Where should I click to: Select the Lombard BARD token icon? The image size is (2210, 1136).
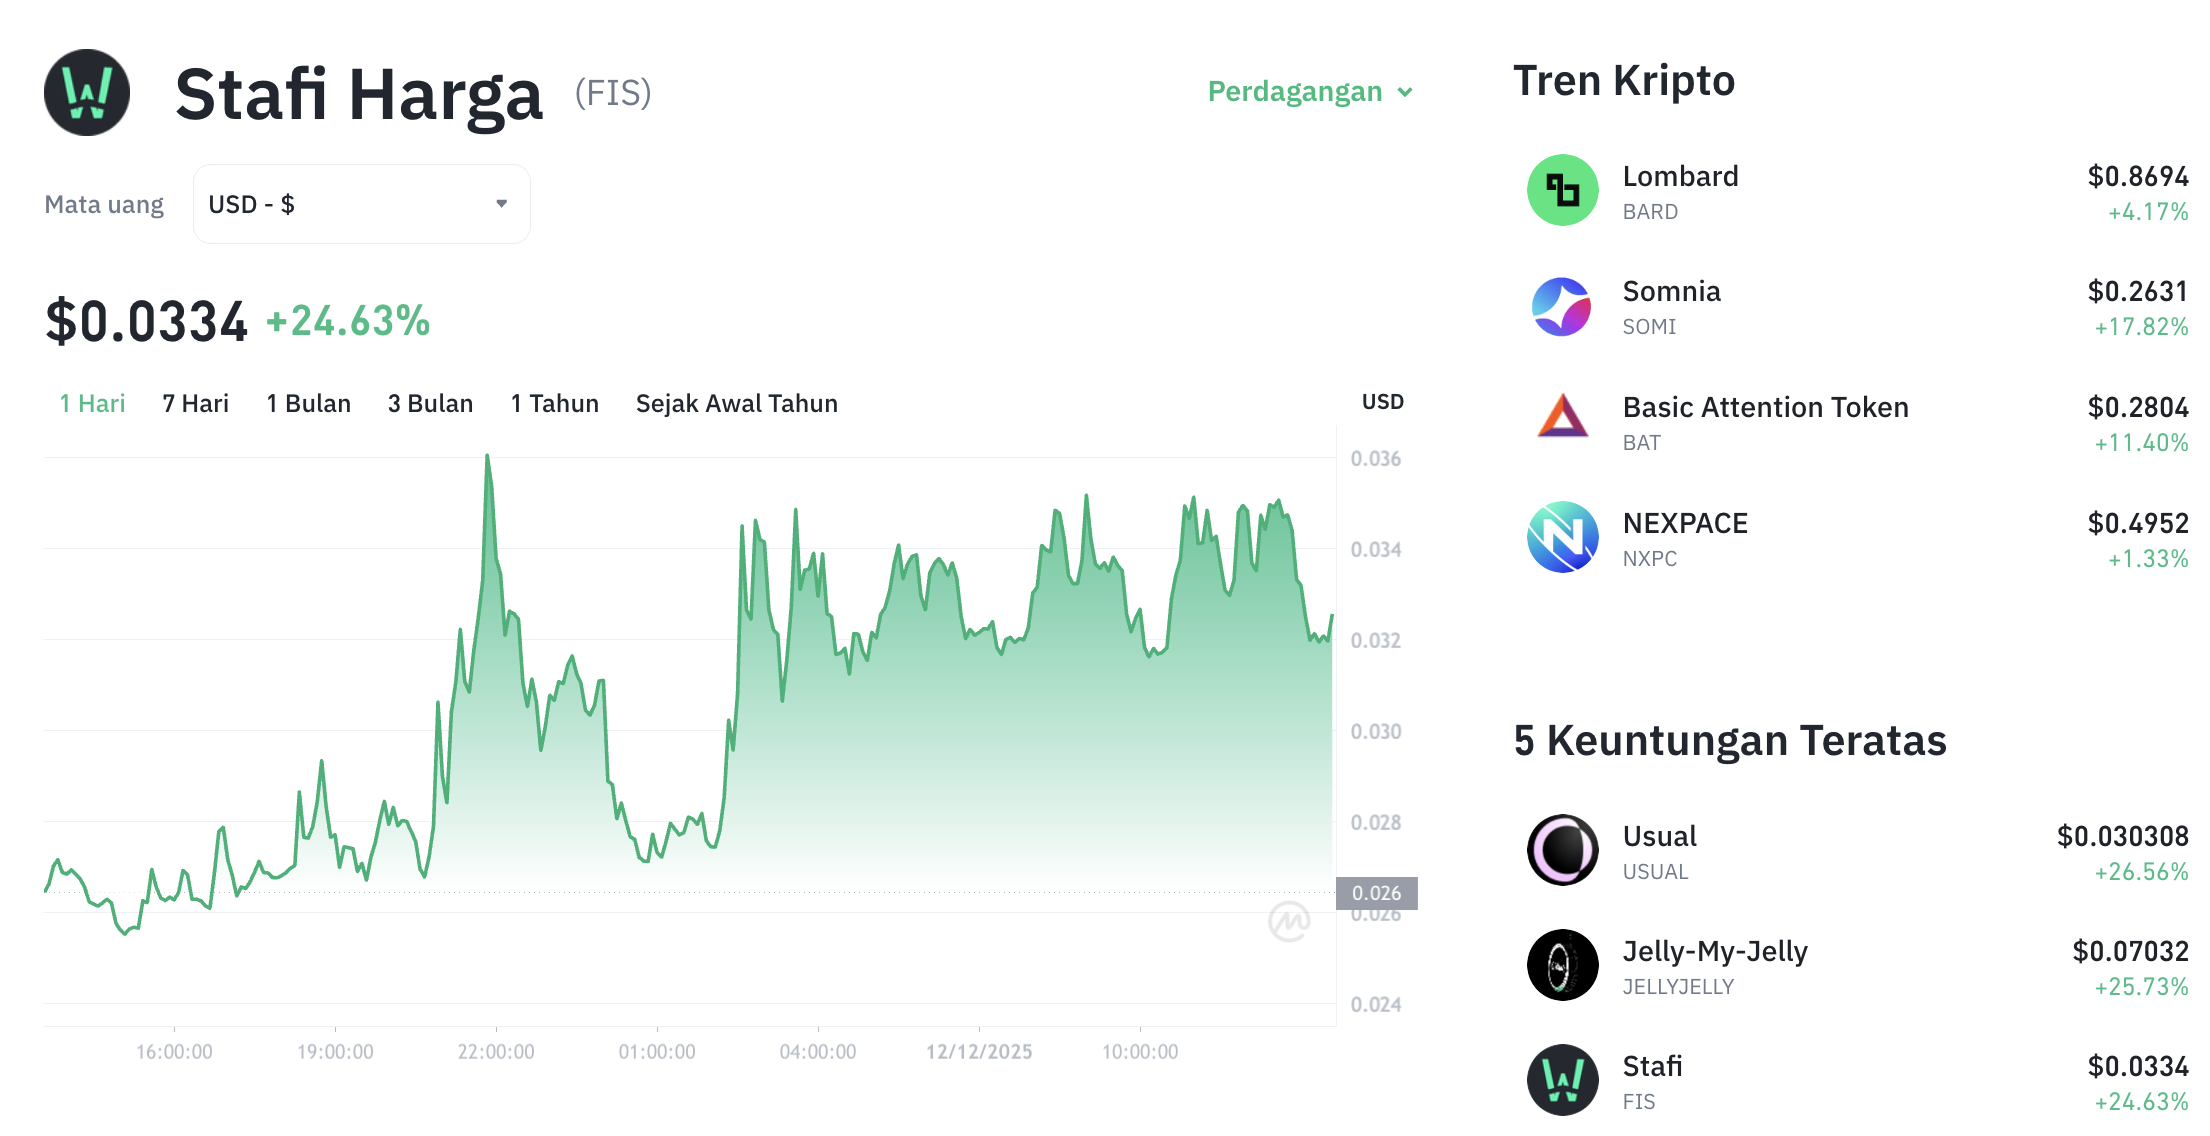[1563, 191]
